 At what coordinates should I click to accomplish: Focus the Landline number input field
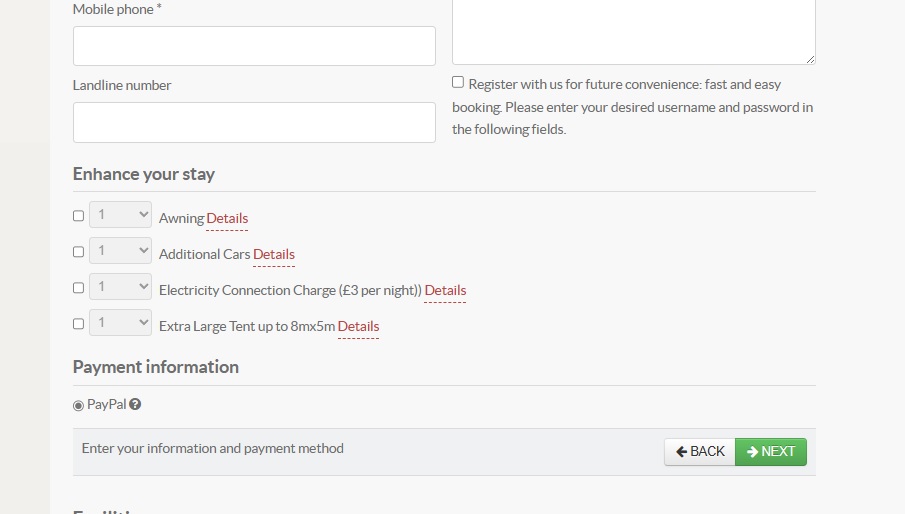pos(254,122)
